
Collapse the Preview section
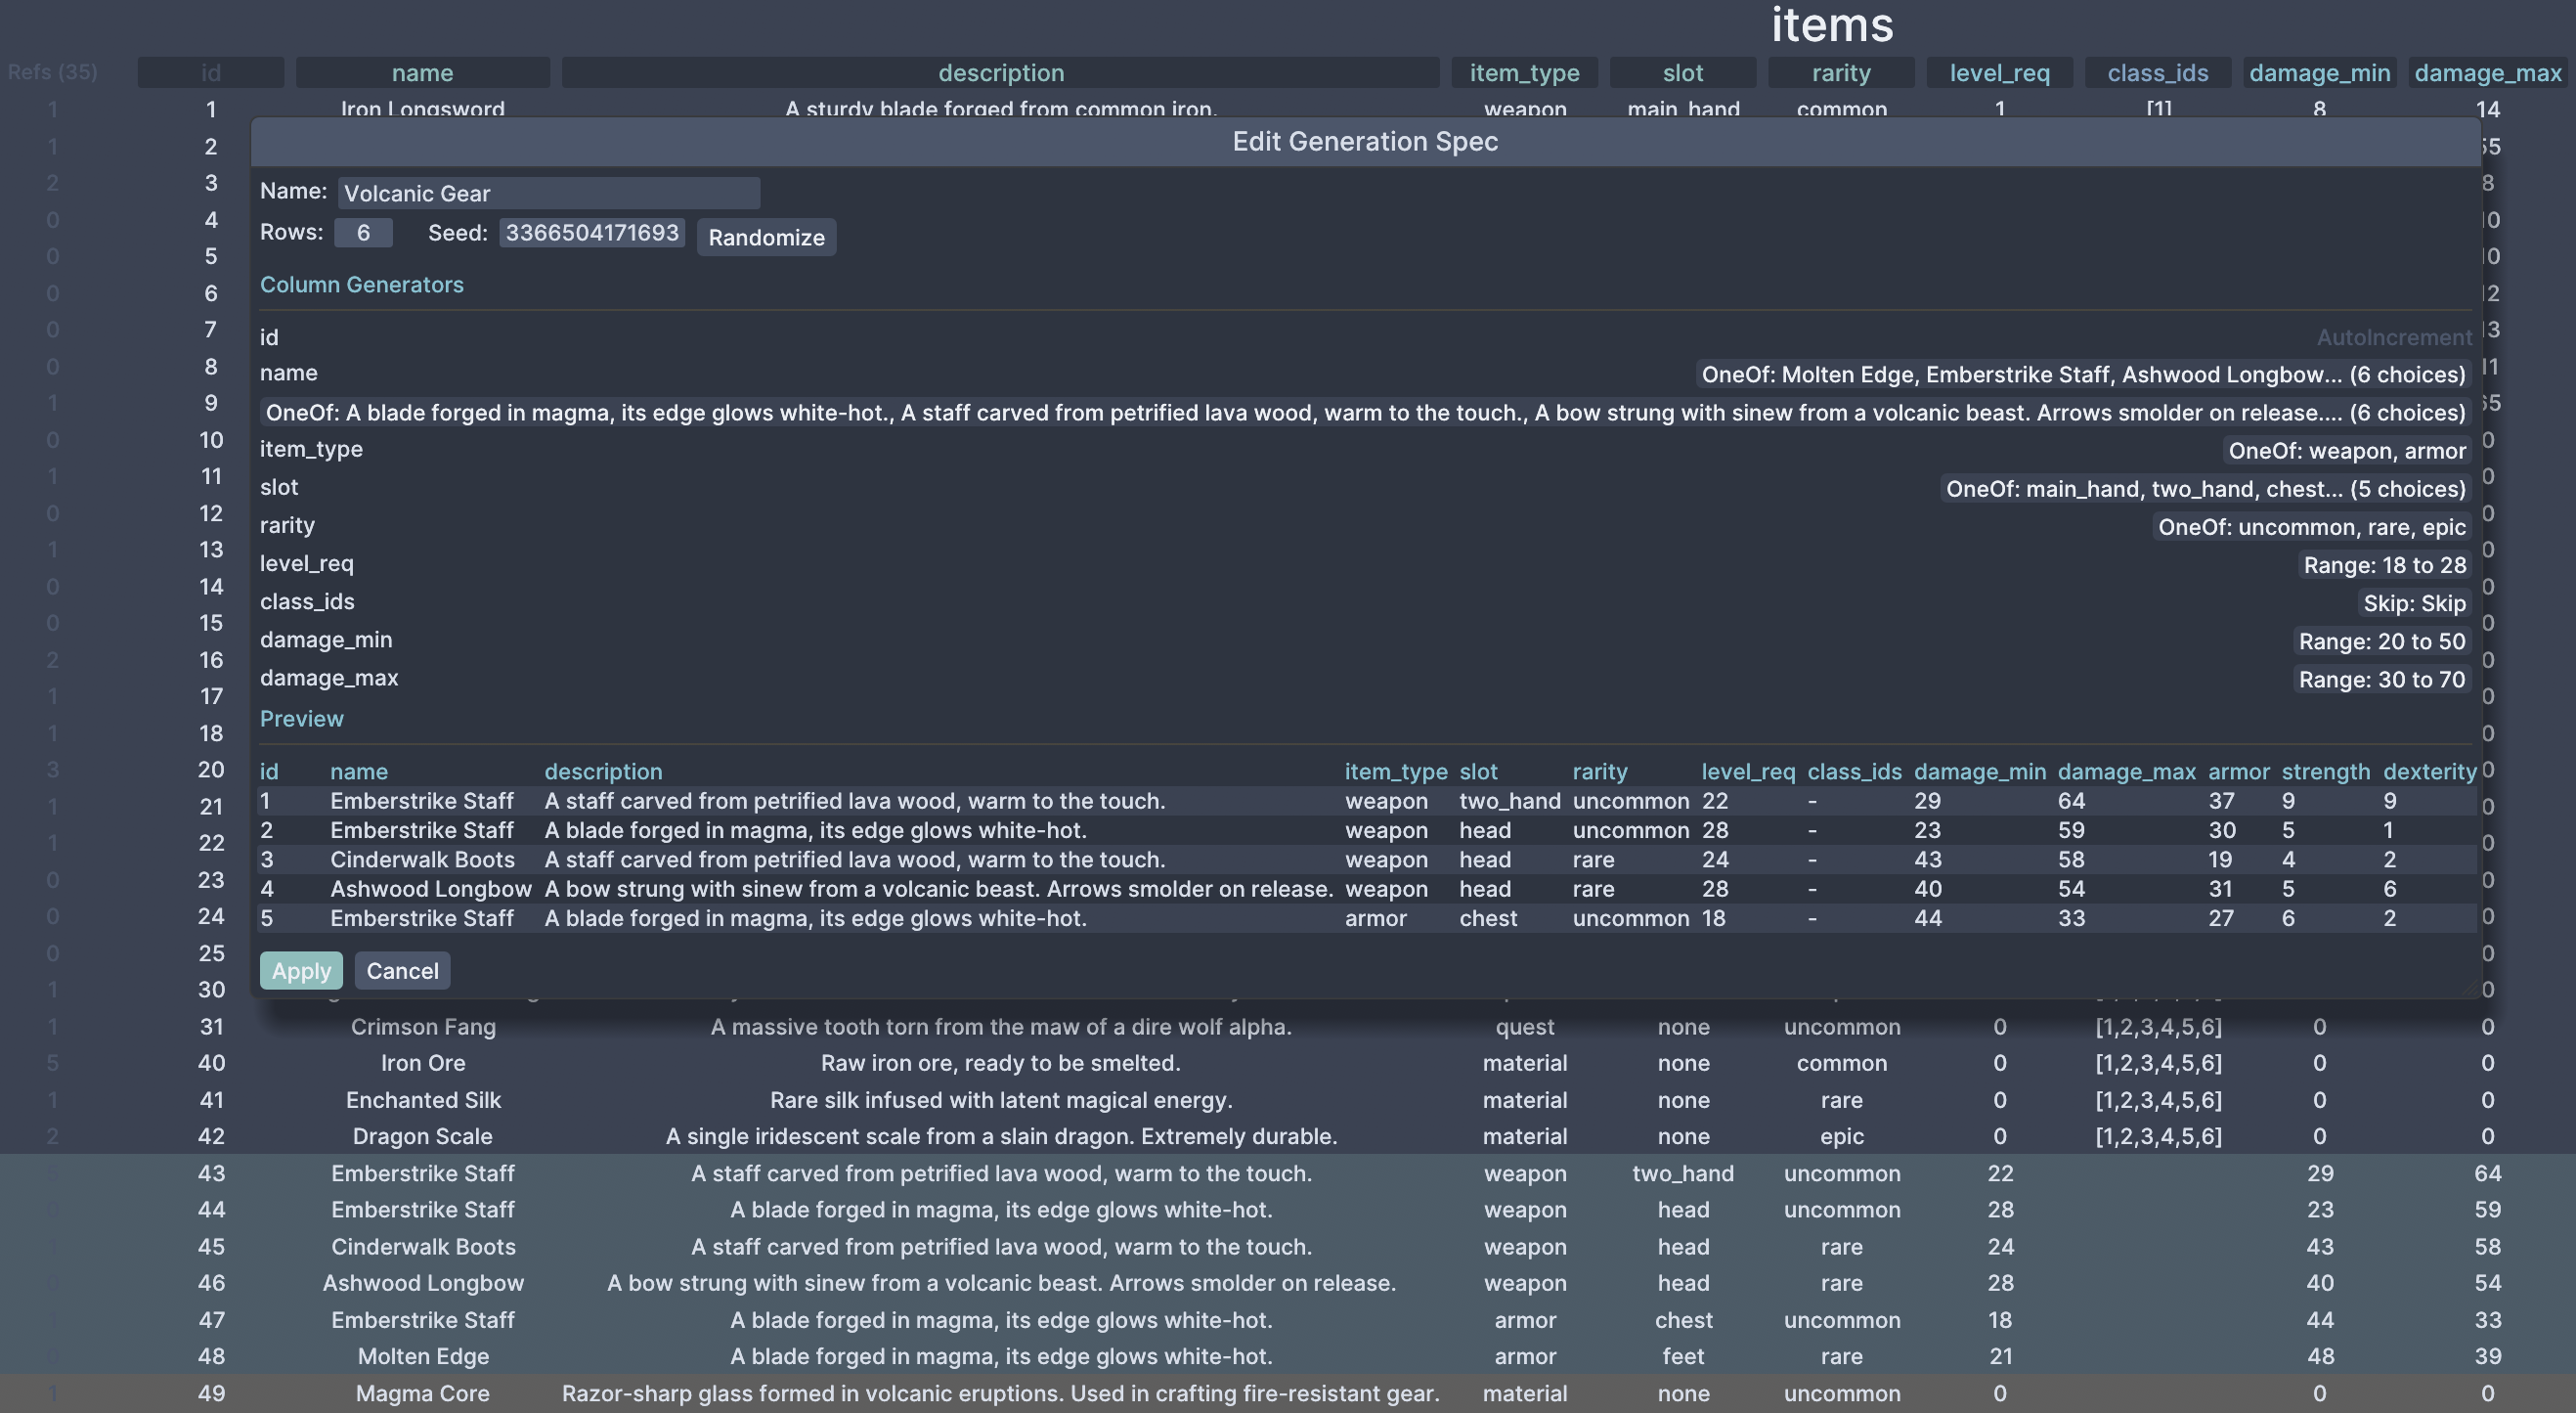pyautogui.click(x=301, y=718)
